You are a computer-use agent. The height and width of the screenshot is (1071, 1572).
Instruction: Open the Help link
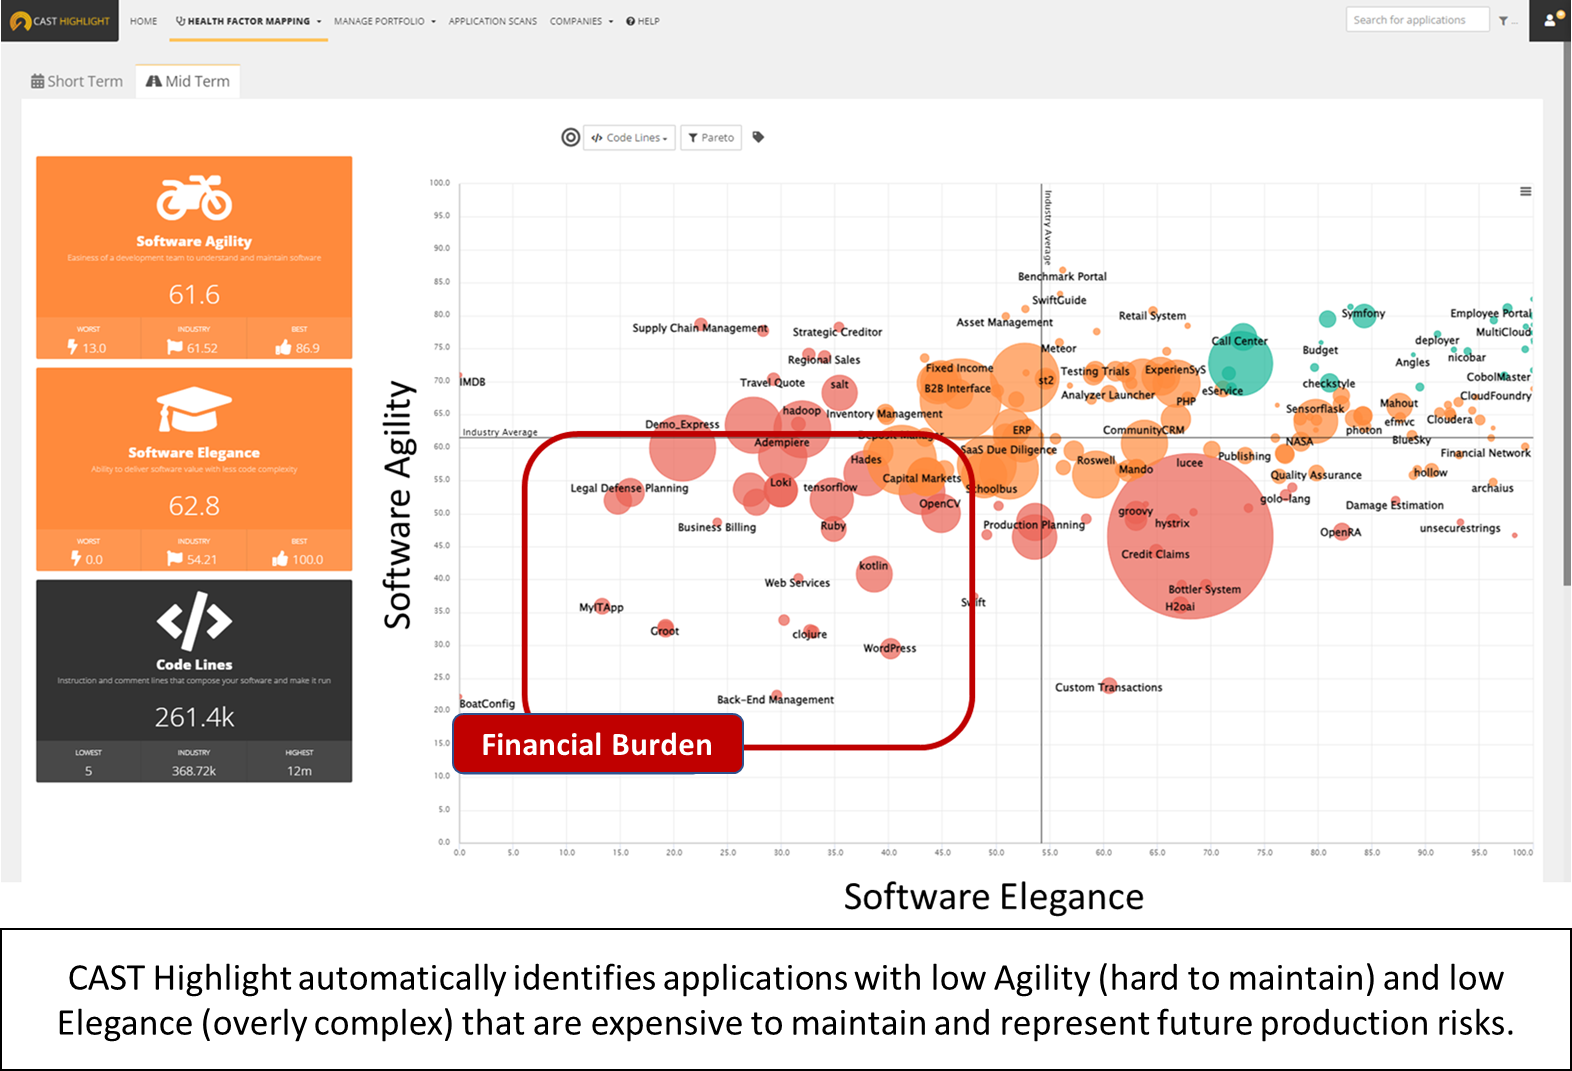pyautogui.click(x=643, y=21)
